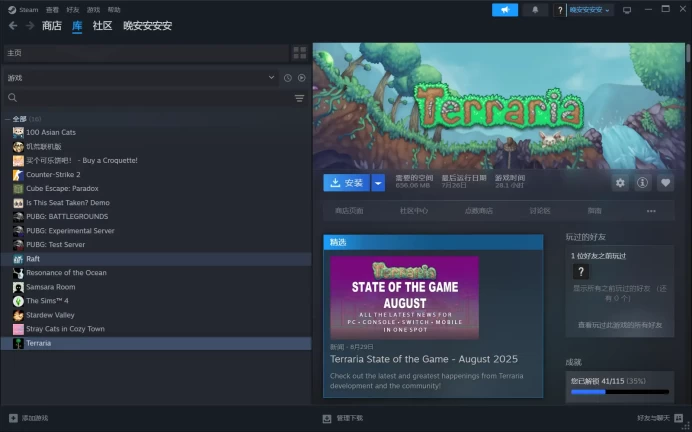
Task: Click 查看玩过此游戏的所有好友 link
Action: click(x=620, y=325)
